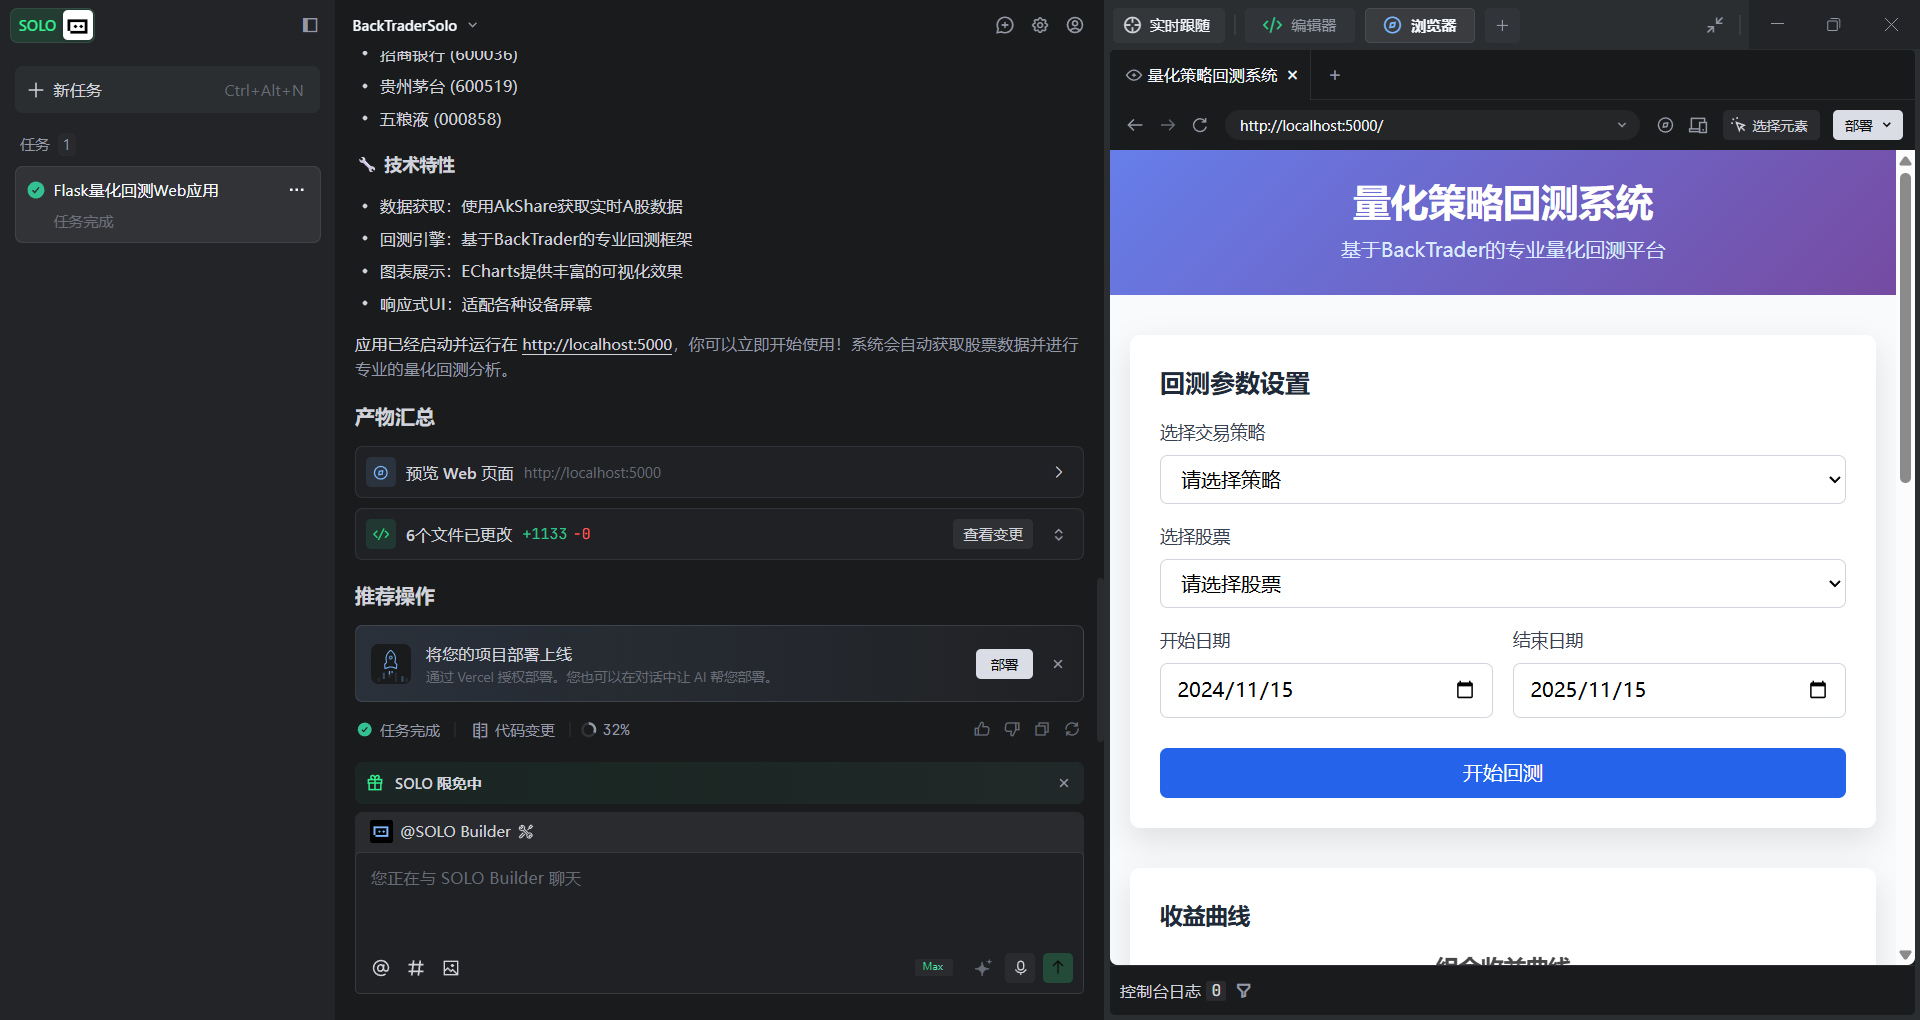Viewport: 1920px width, 1020px height.
Task: Switch to the 编辑器 tab
Action: click(1299, 25)
